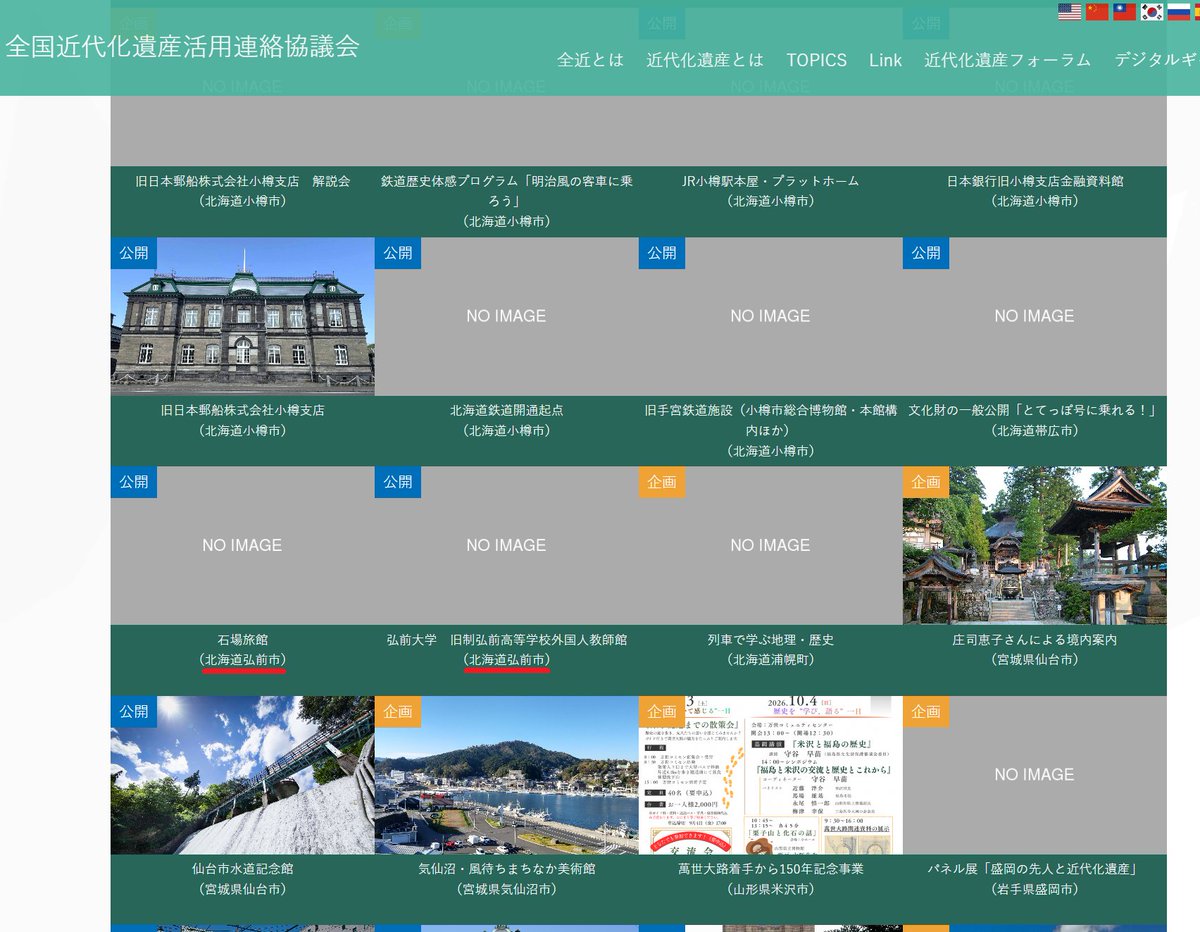
Task: Open the JR小樽駅本屋・プラットホーム title
Action: click(771, 181)
